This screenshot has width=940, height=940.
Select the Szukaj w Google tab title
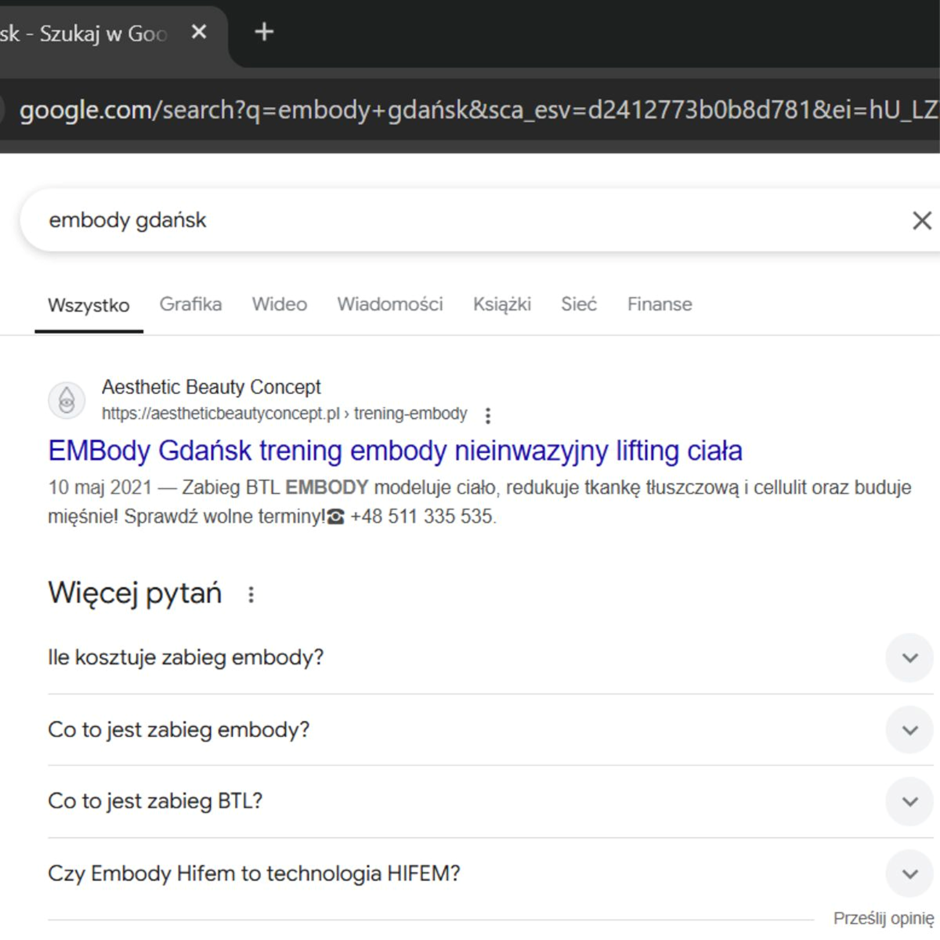84,34
